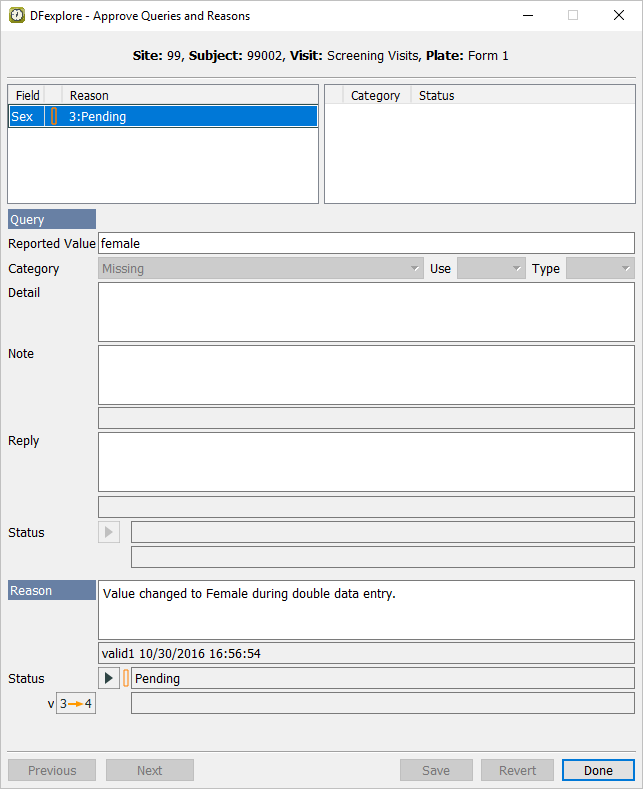Go to the Next item
Image resolution: width=643 pixels, height=789 pixels.
150,770
